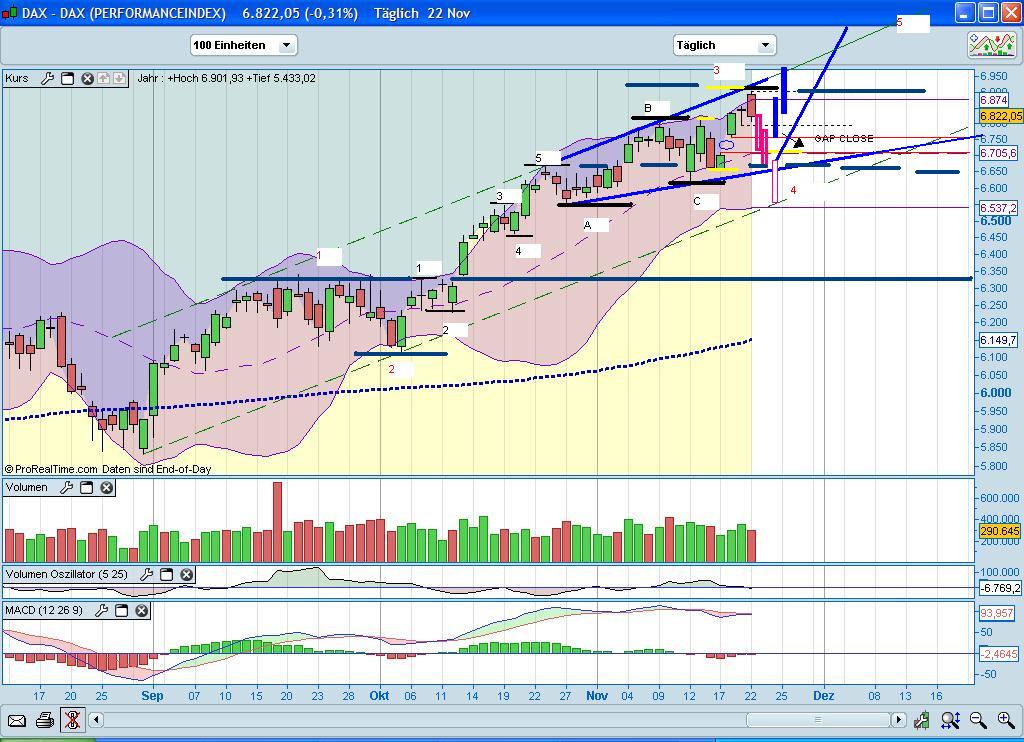The width and height of the screenshot is (1024, 742).
Task: Maximize the Kurs panel window icon
Action: click(67, 78)
